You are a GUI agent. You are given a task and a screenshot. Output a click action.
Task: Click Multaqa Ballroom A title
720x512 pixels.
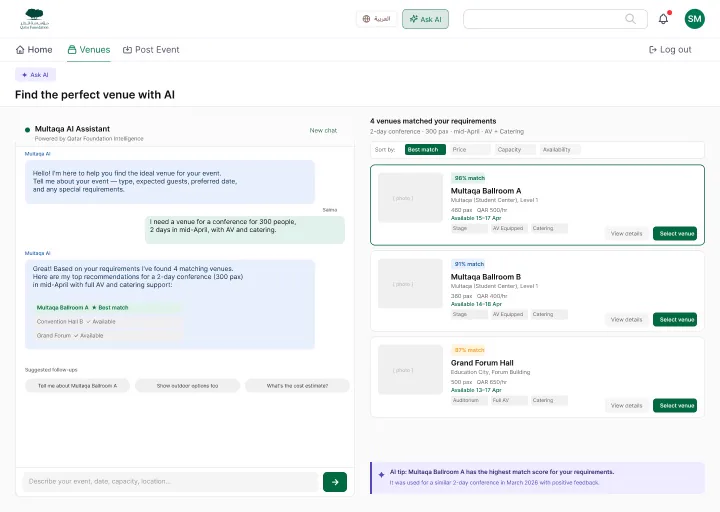[x=486, y=191]
